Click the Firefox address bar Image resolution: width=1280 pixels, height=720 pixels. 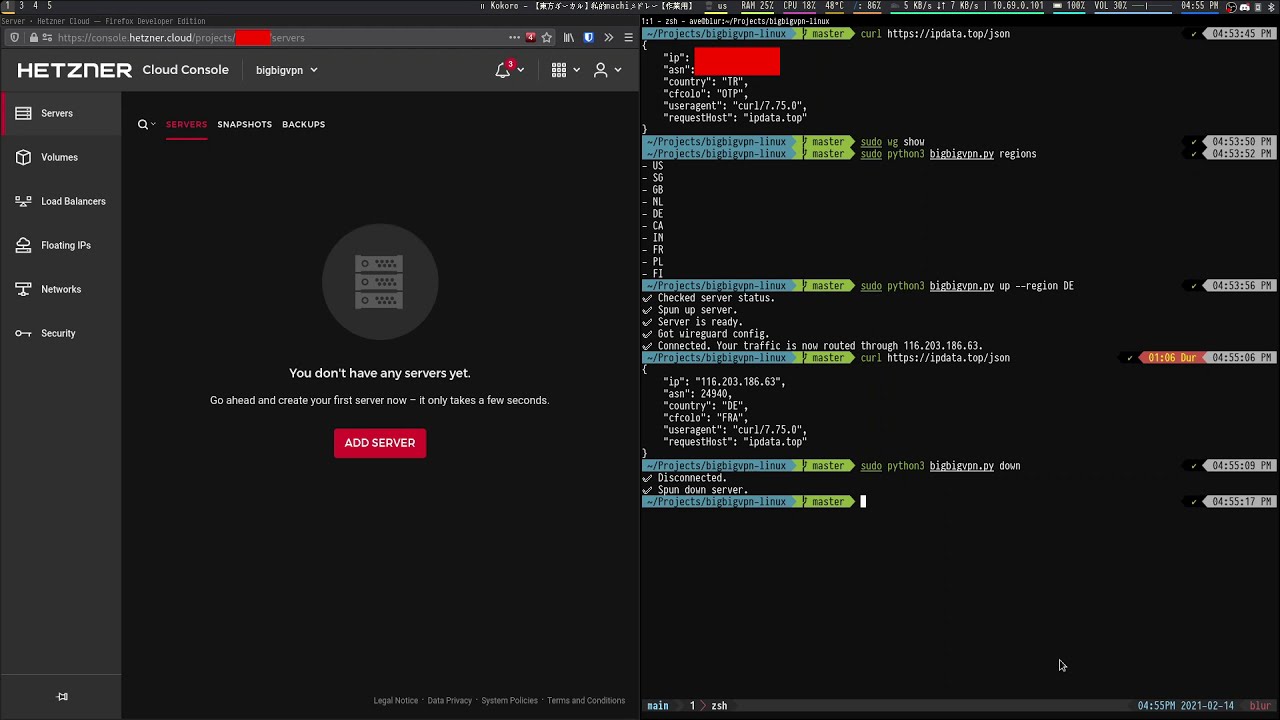coord(280,38)
